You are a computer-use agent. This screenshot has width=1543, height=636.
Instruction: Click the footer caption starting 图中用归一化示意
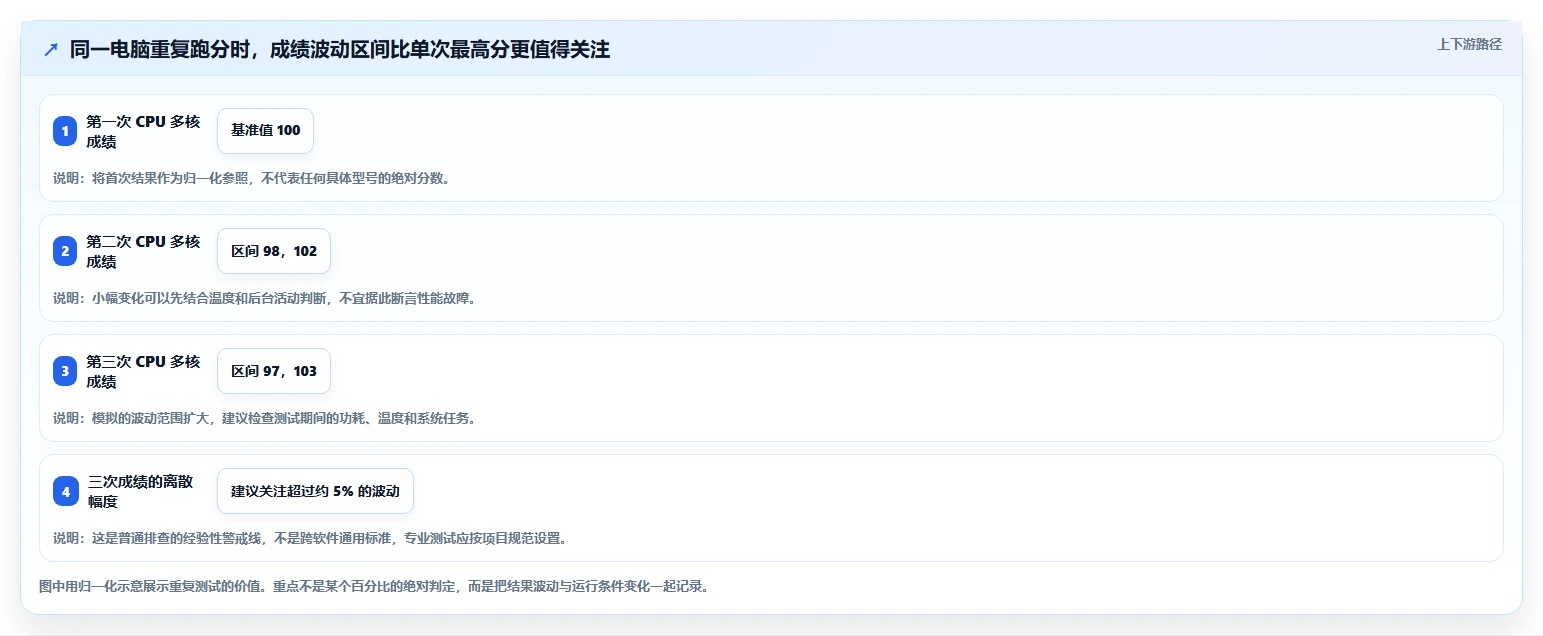[x=374, y=587]
